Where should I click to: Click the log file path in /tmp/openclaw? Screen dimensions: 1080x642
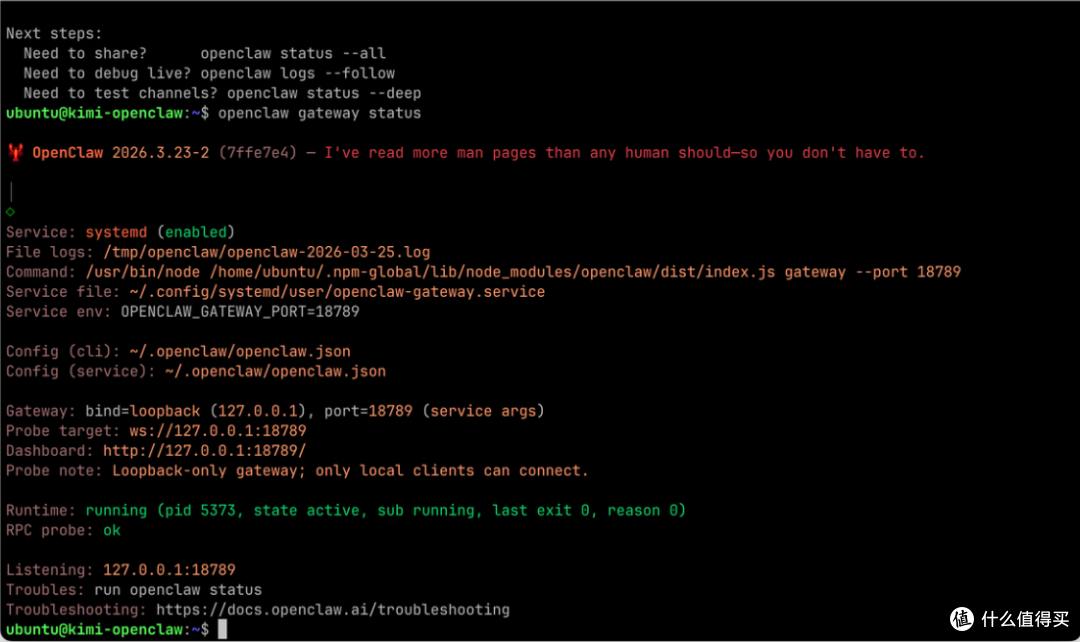pos(267,252)
